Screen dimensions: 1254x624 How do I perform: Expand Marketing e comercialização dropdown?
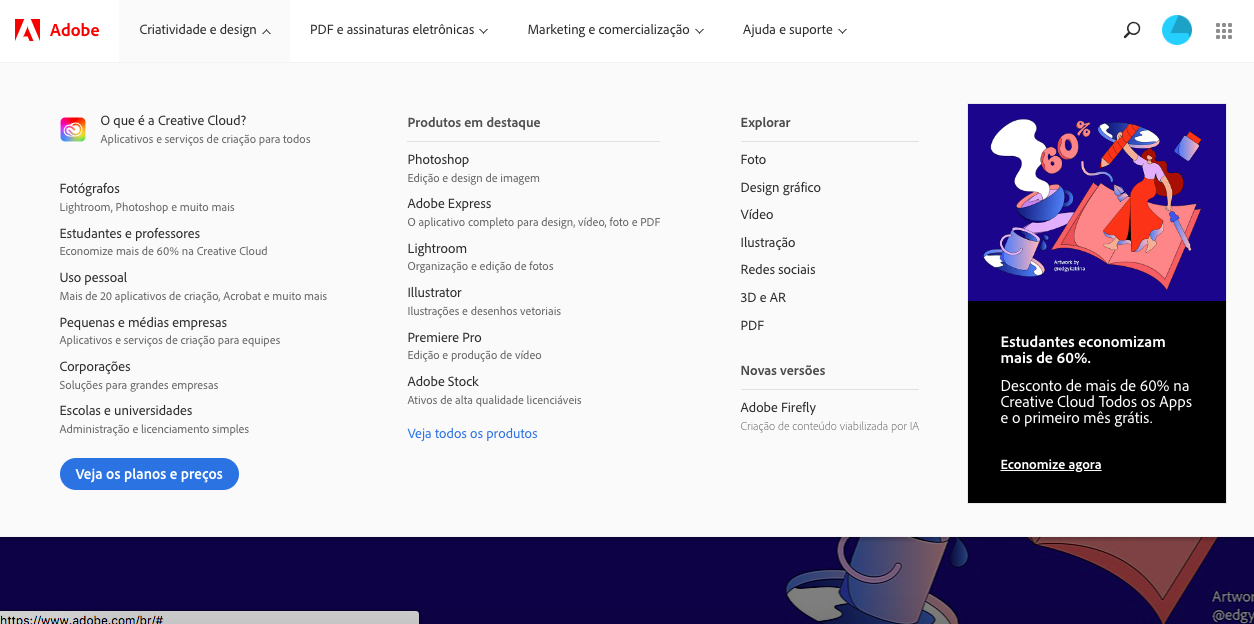tap(616, 30)
